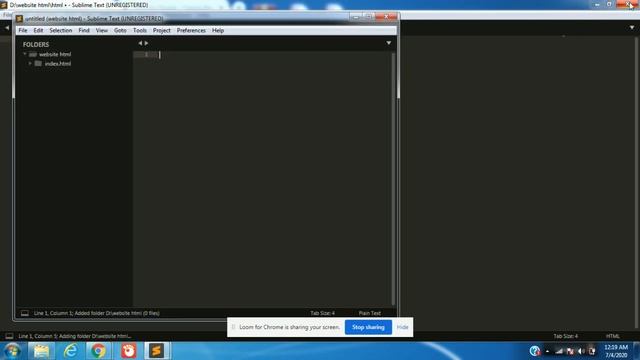Click the Action Center flag icon
The height and width of the screenshot is (360, 640).
click(570, 351)
